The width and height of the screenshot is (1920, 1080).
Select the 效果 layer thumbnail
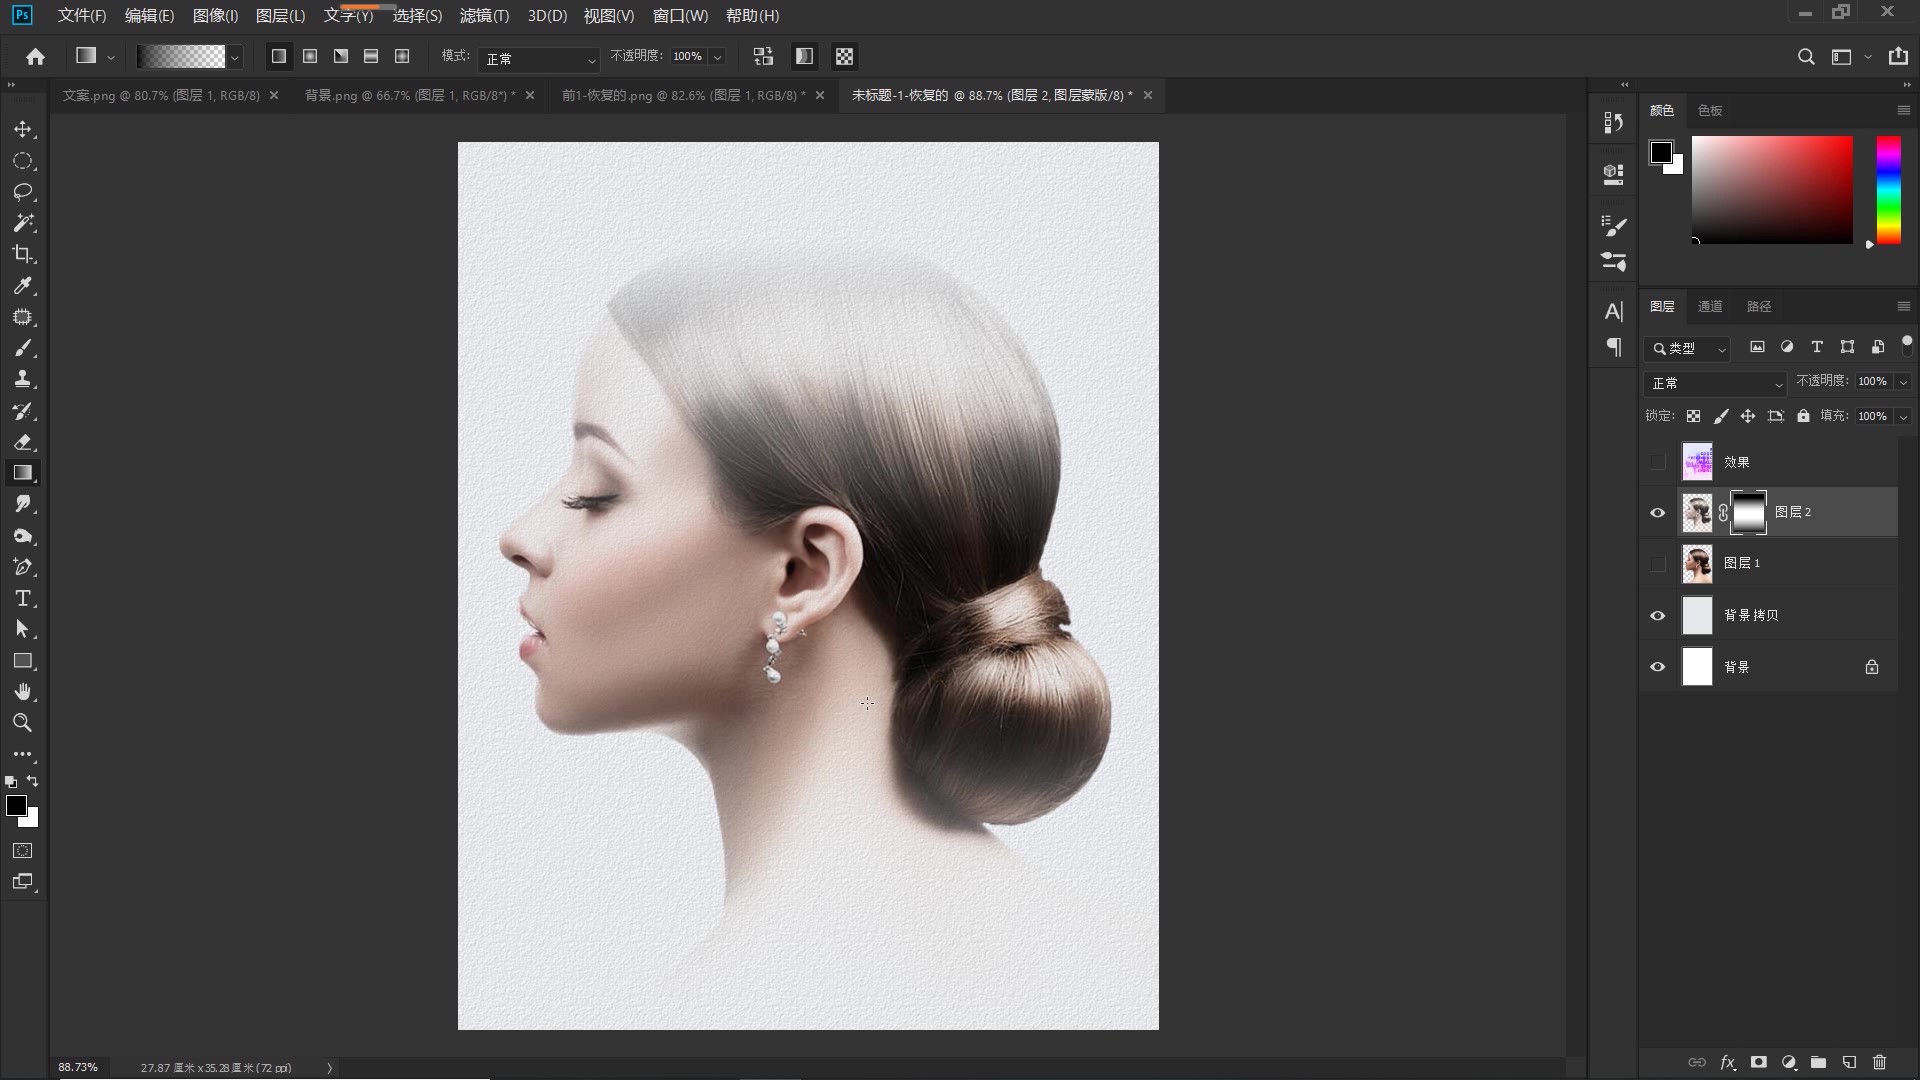(x=1697, y=462)
